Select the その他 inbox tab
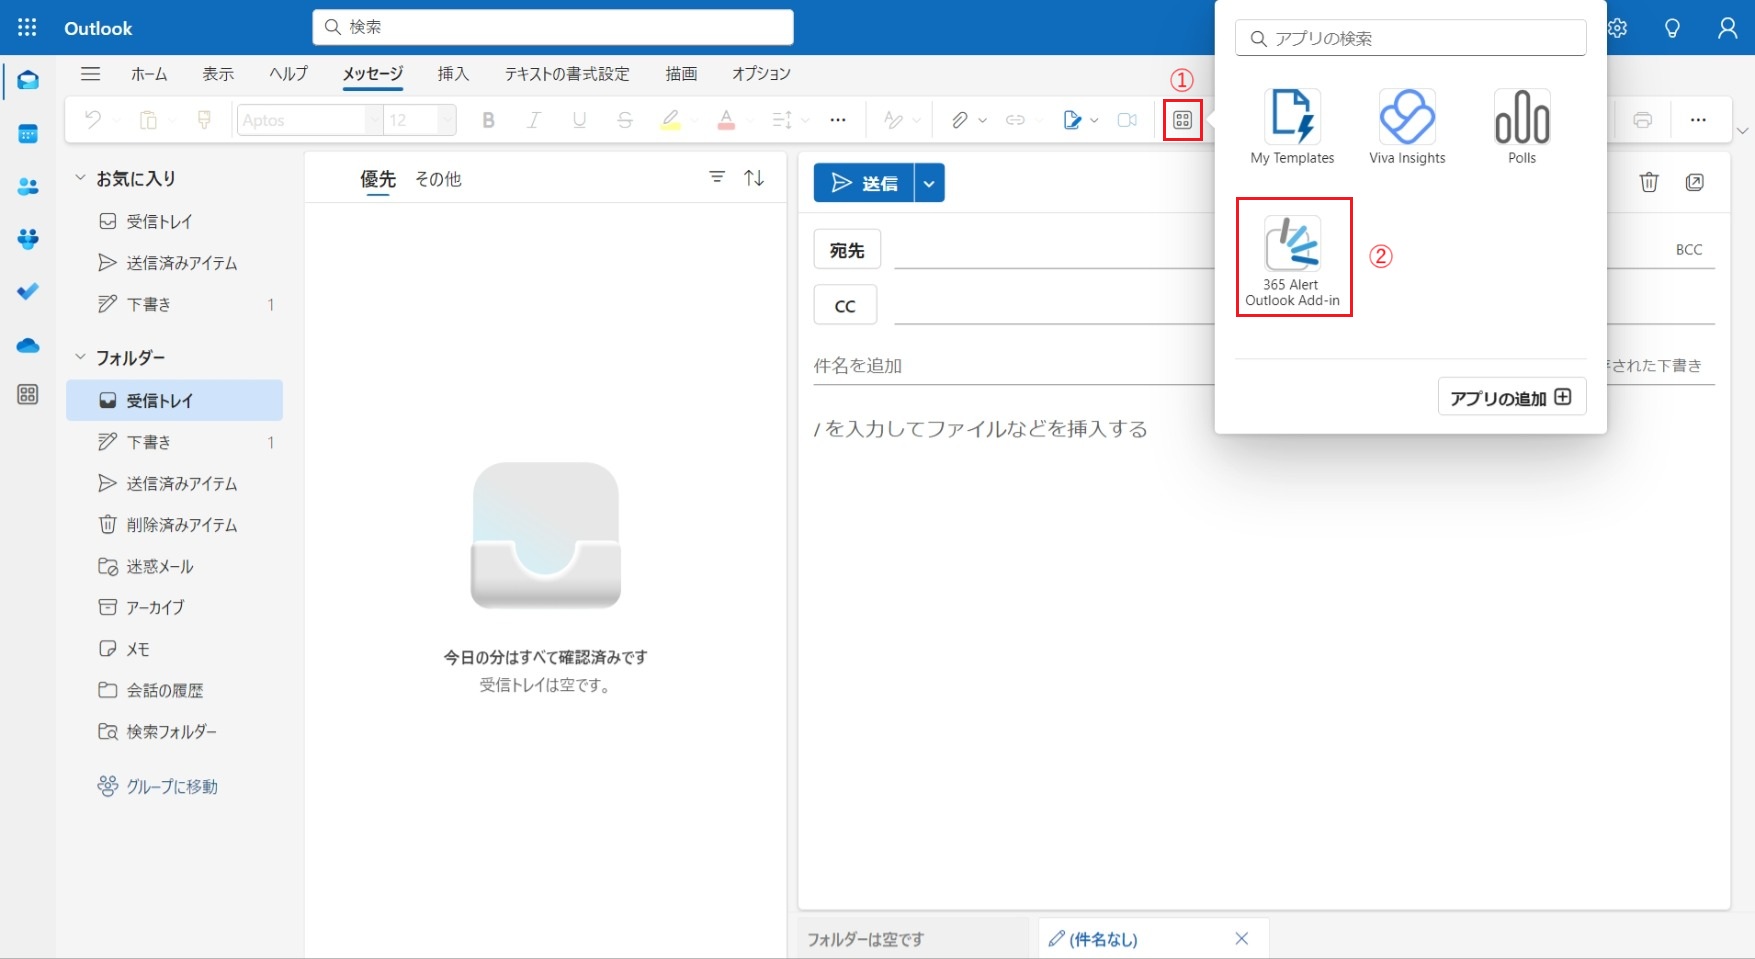Image resolution: width=1755 pixels, height=959 pixels. (x=438, y=179)
